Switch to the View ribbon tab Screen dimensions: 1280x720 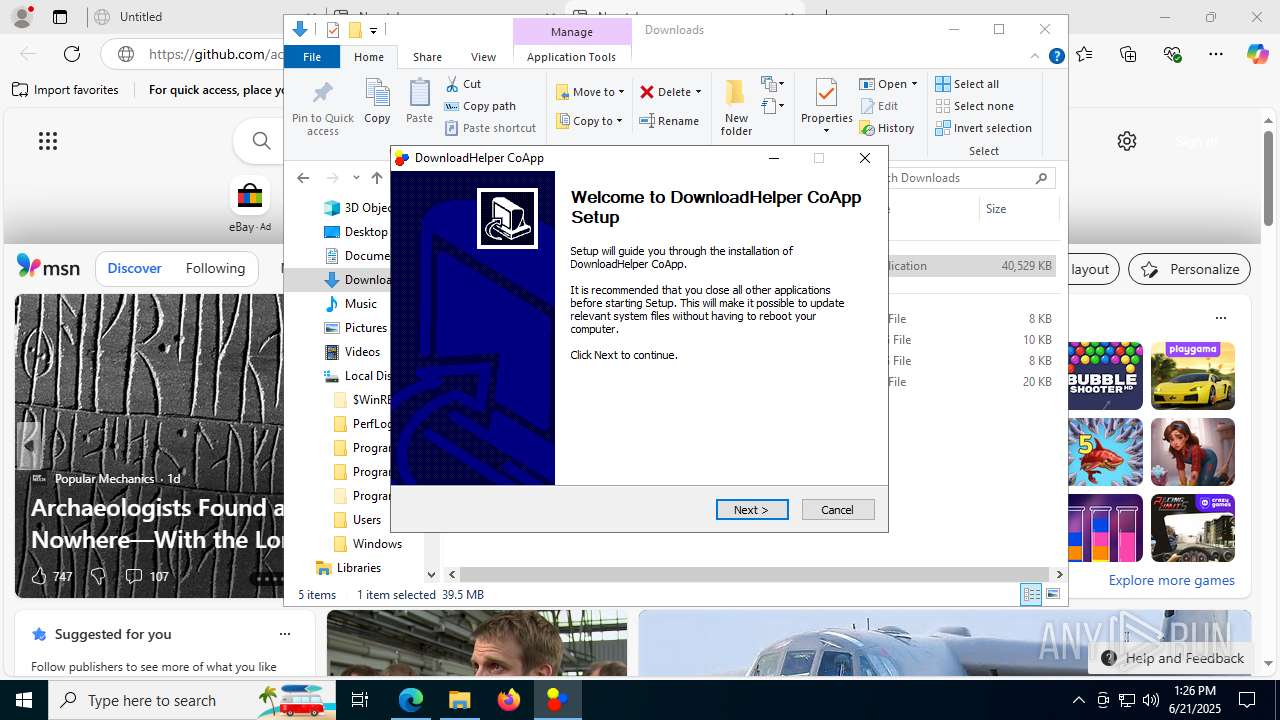pyautogui.click(x=483, y=57)
